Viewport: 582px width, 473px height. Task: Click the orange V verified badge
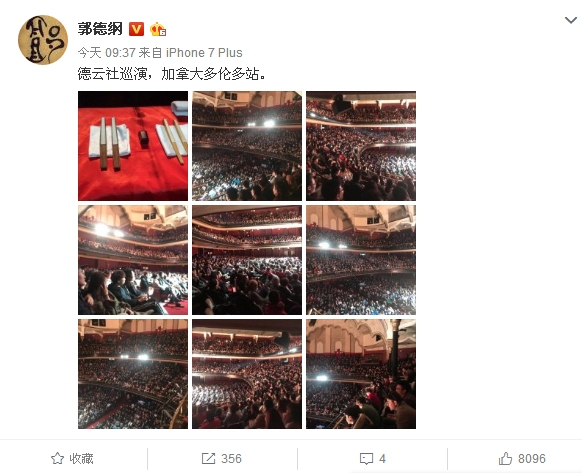pyautogui.click(x=136, y=29)
